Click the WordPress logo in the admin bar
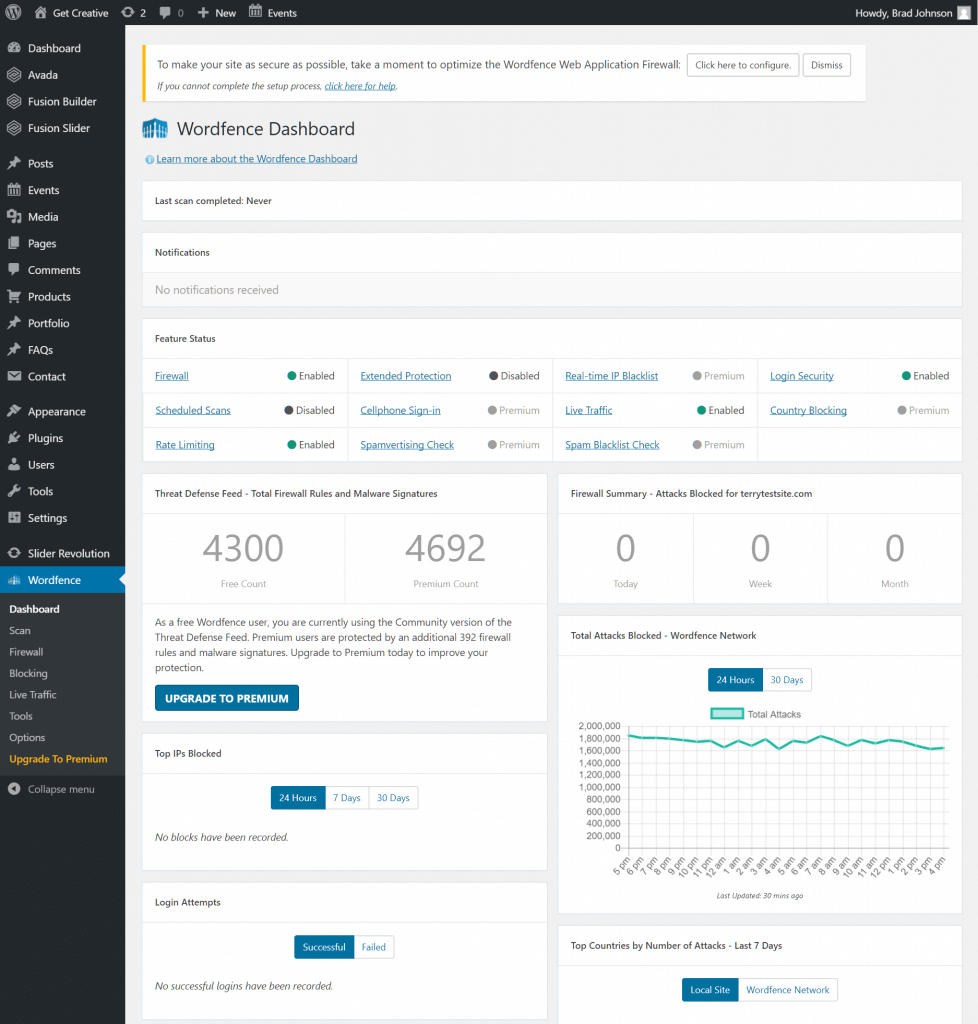The height and width of the screenshot is (1024, 978). pyautogui.click(x=11, y=12)
